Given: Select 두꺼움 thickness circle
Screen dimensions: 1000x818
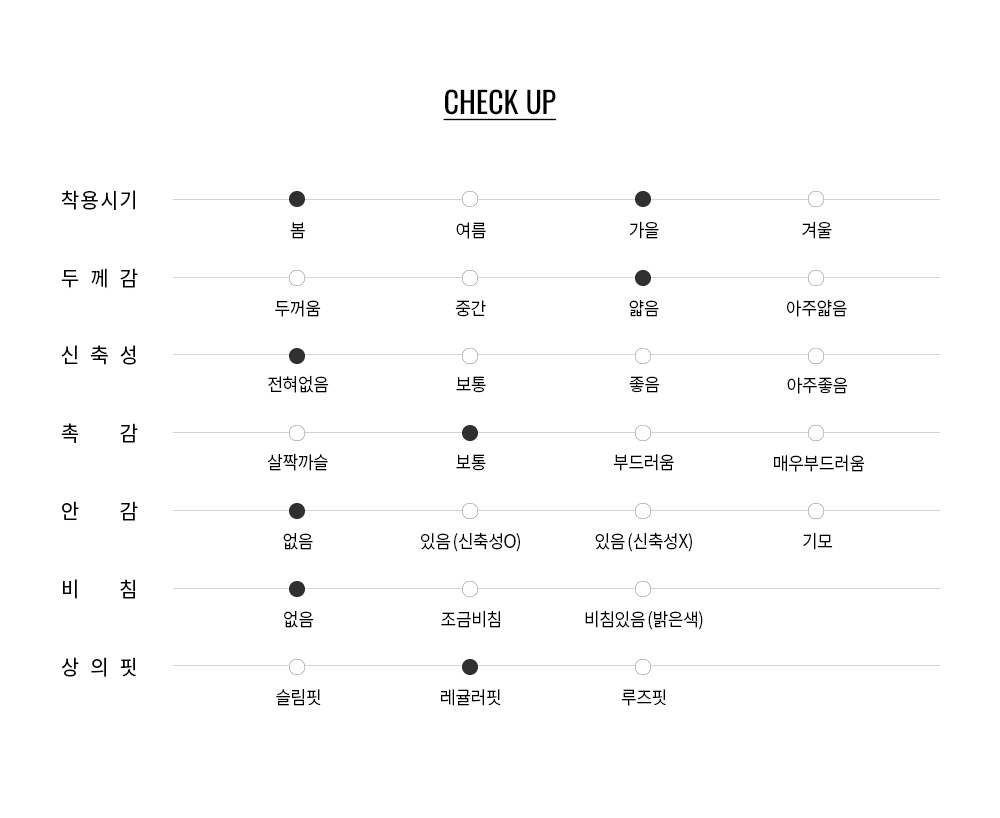Looking at the screenshot, I should click(x=297, y=278).
